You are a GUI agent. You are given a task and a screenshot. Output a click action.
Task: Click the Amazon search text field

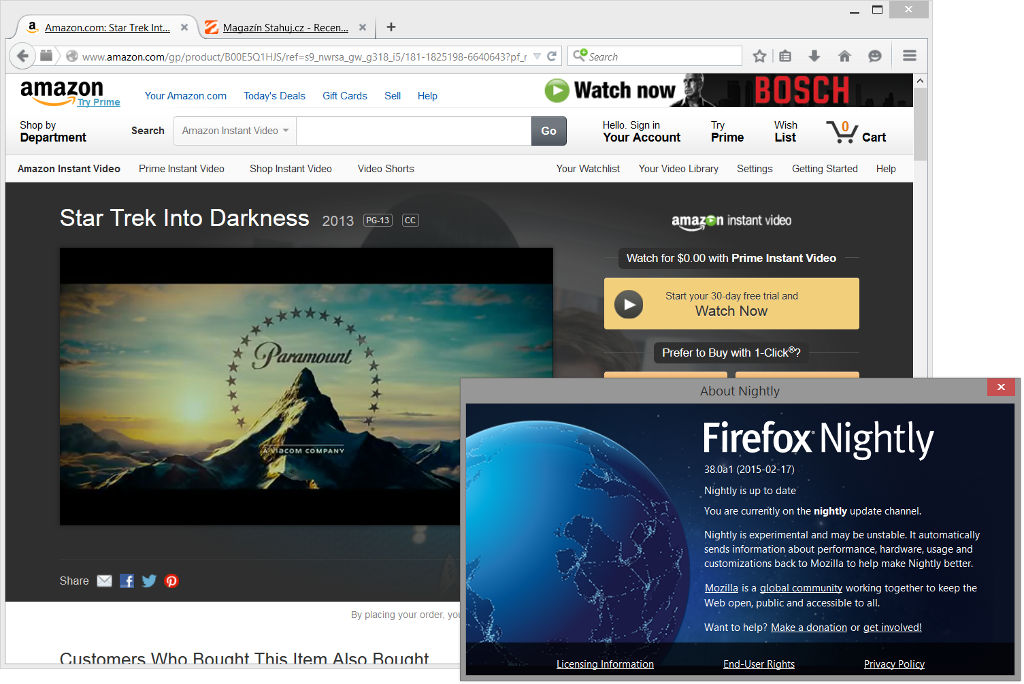[x=414, y=131]
